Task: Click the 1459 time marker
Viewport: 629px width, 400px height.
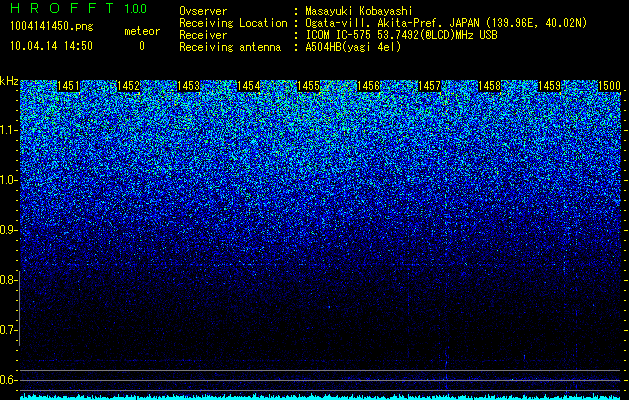Action: click(550, 86)
